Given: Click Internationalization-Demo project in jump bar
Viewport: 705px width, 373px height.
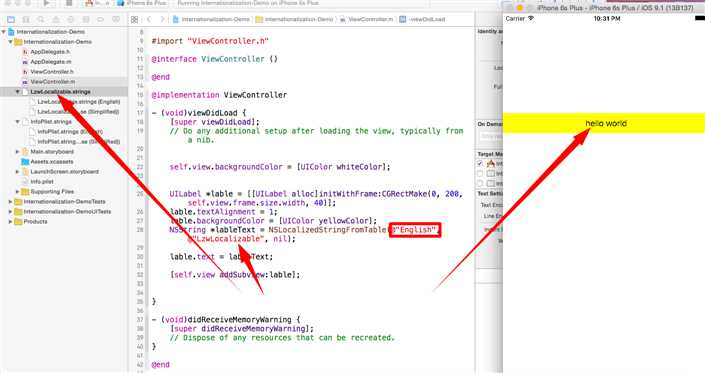Looking at the screenshot, I should pos(211,19).
